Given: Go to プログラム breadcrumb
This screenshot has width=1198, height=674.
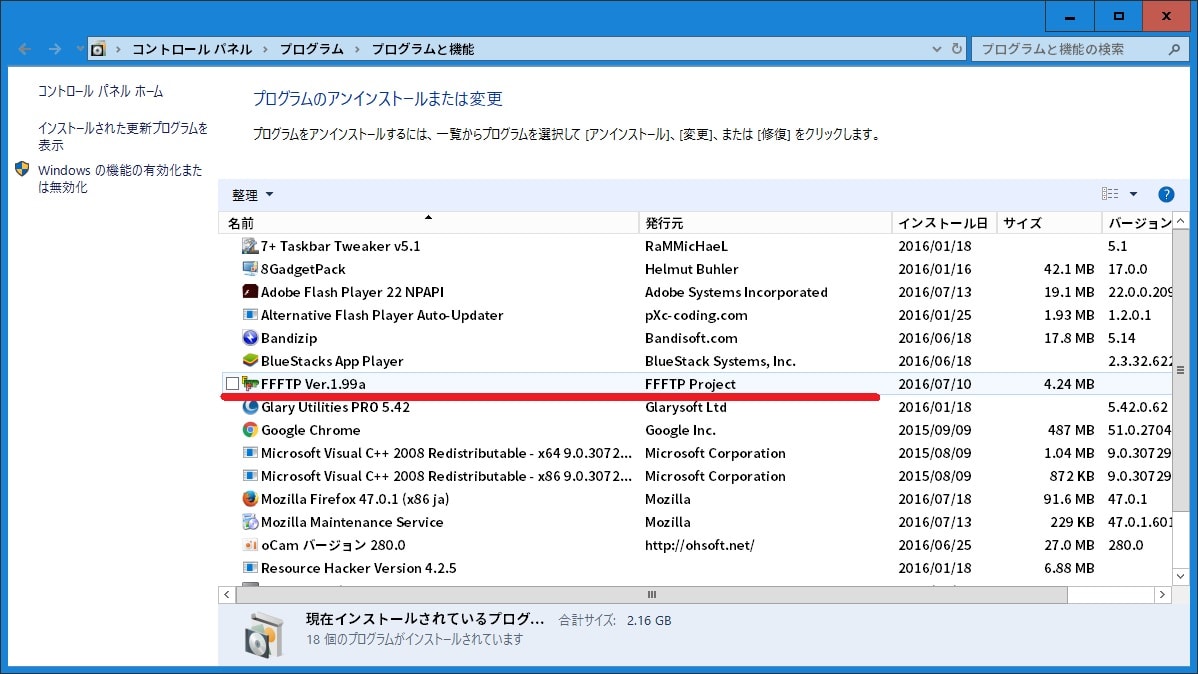Looking at the screenshot, I should click(x=311, y=49).
